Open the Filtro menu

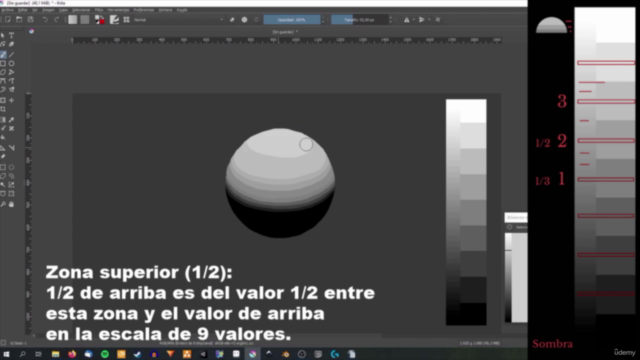pos(99,10)
